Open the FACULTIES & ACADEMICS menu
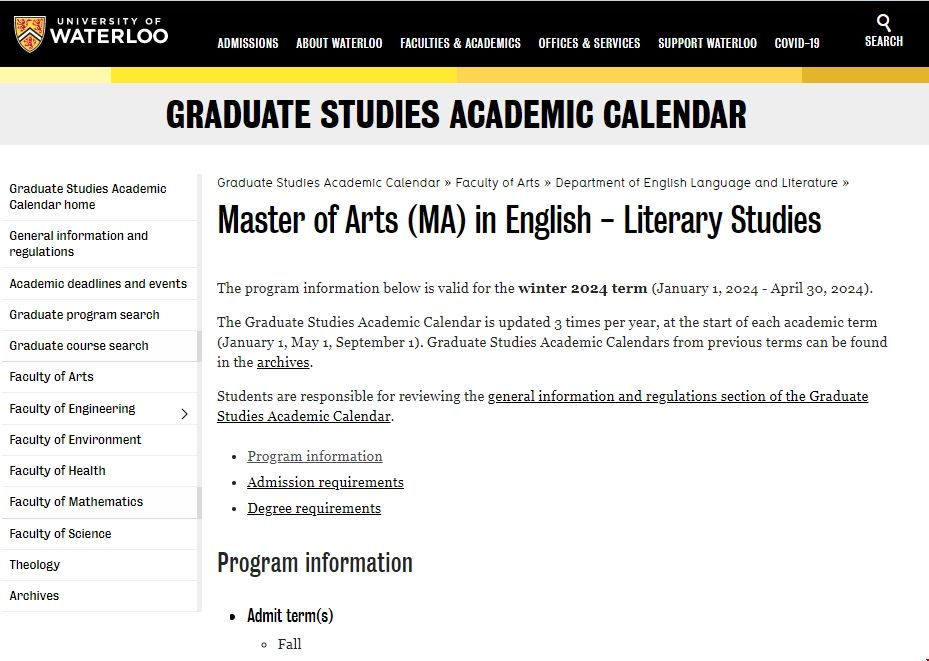This screenshot has height=661, width=929. (x=460, y=43)
